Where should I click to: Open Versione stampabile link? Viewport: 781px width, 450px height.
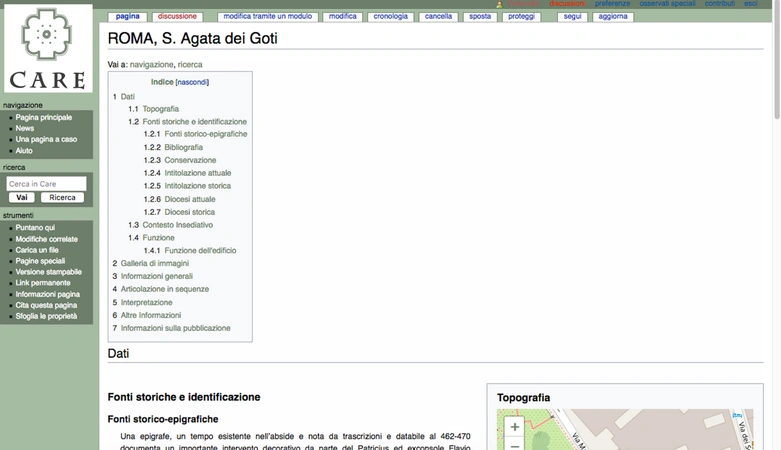pos(48,272)
